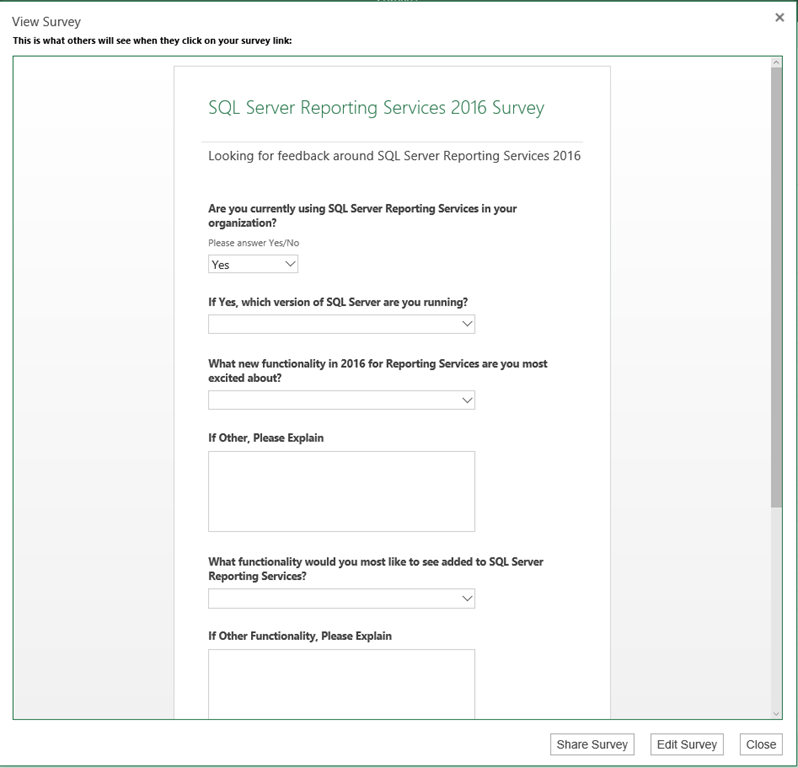The image size is (798, 768).
Task: Click the If Yes, which version question label
Action: (x=338, y=302)
